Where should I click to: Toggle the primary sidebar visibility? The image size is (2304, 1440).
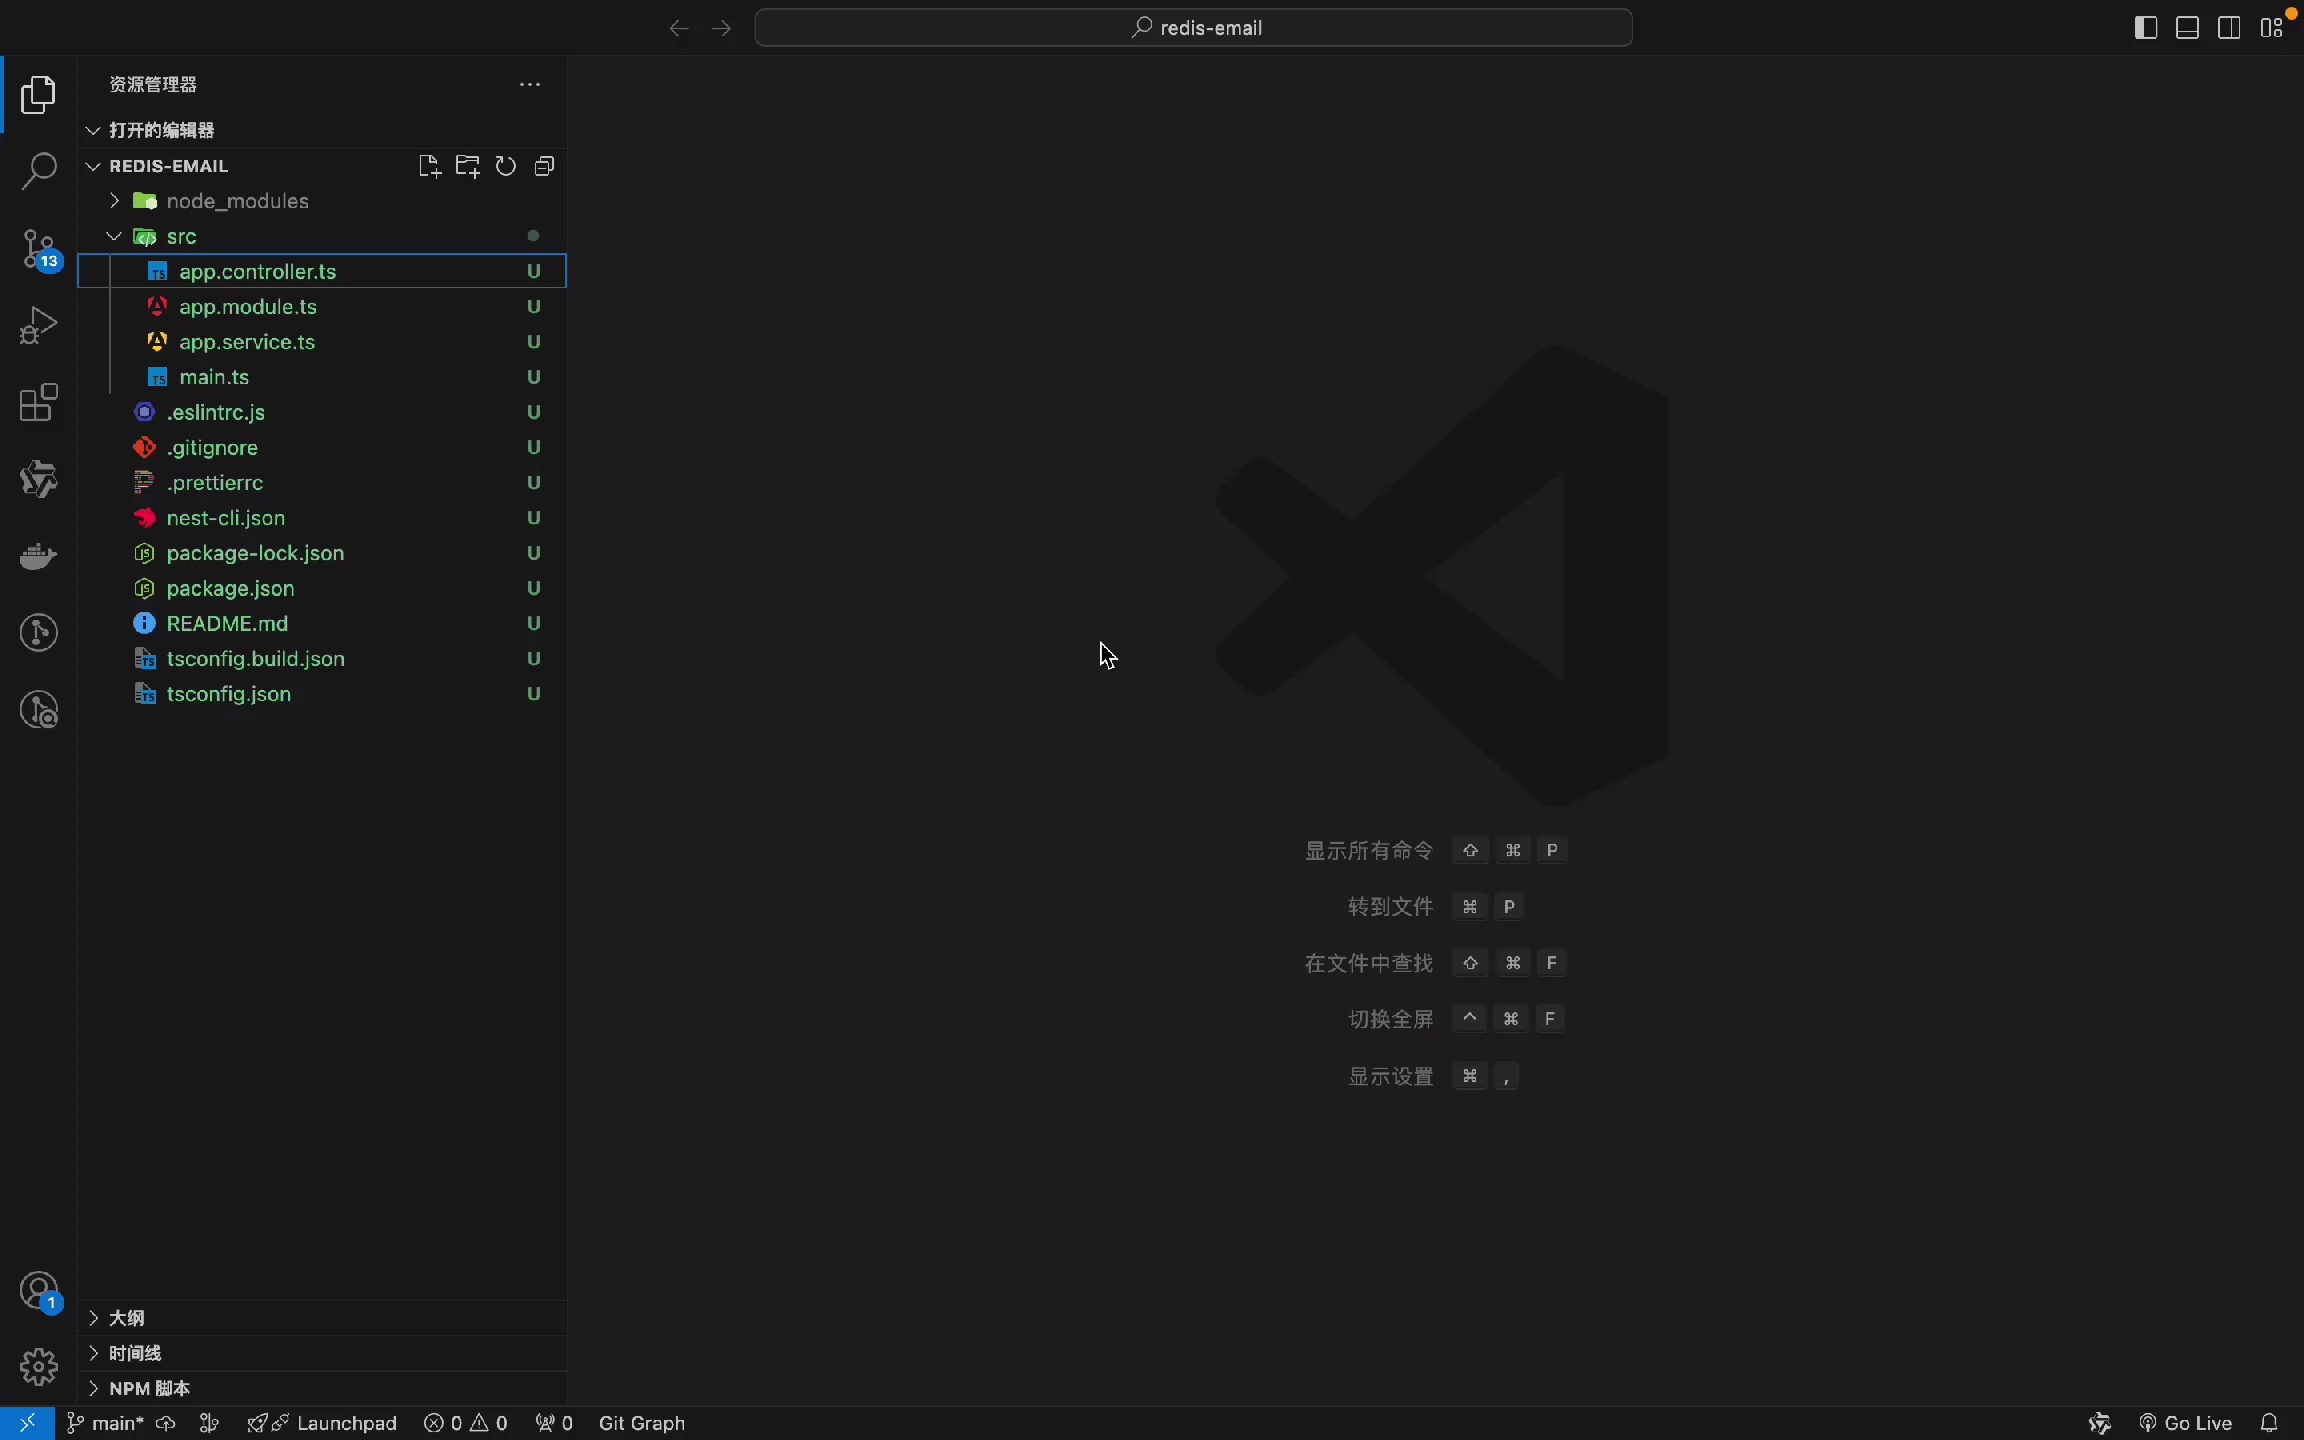2144,27
